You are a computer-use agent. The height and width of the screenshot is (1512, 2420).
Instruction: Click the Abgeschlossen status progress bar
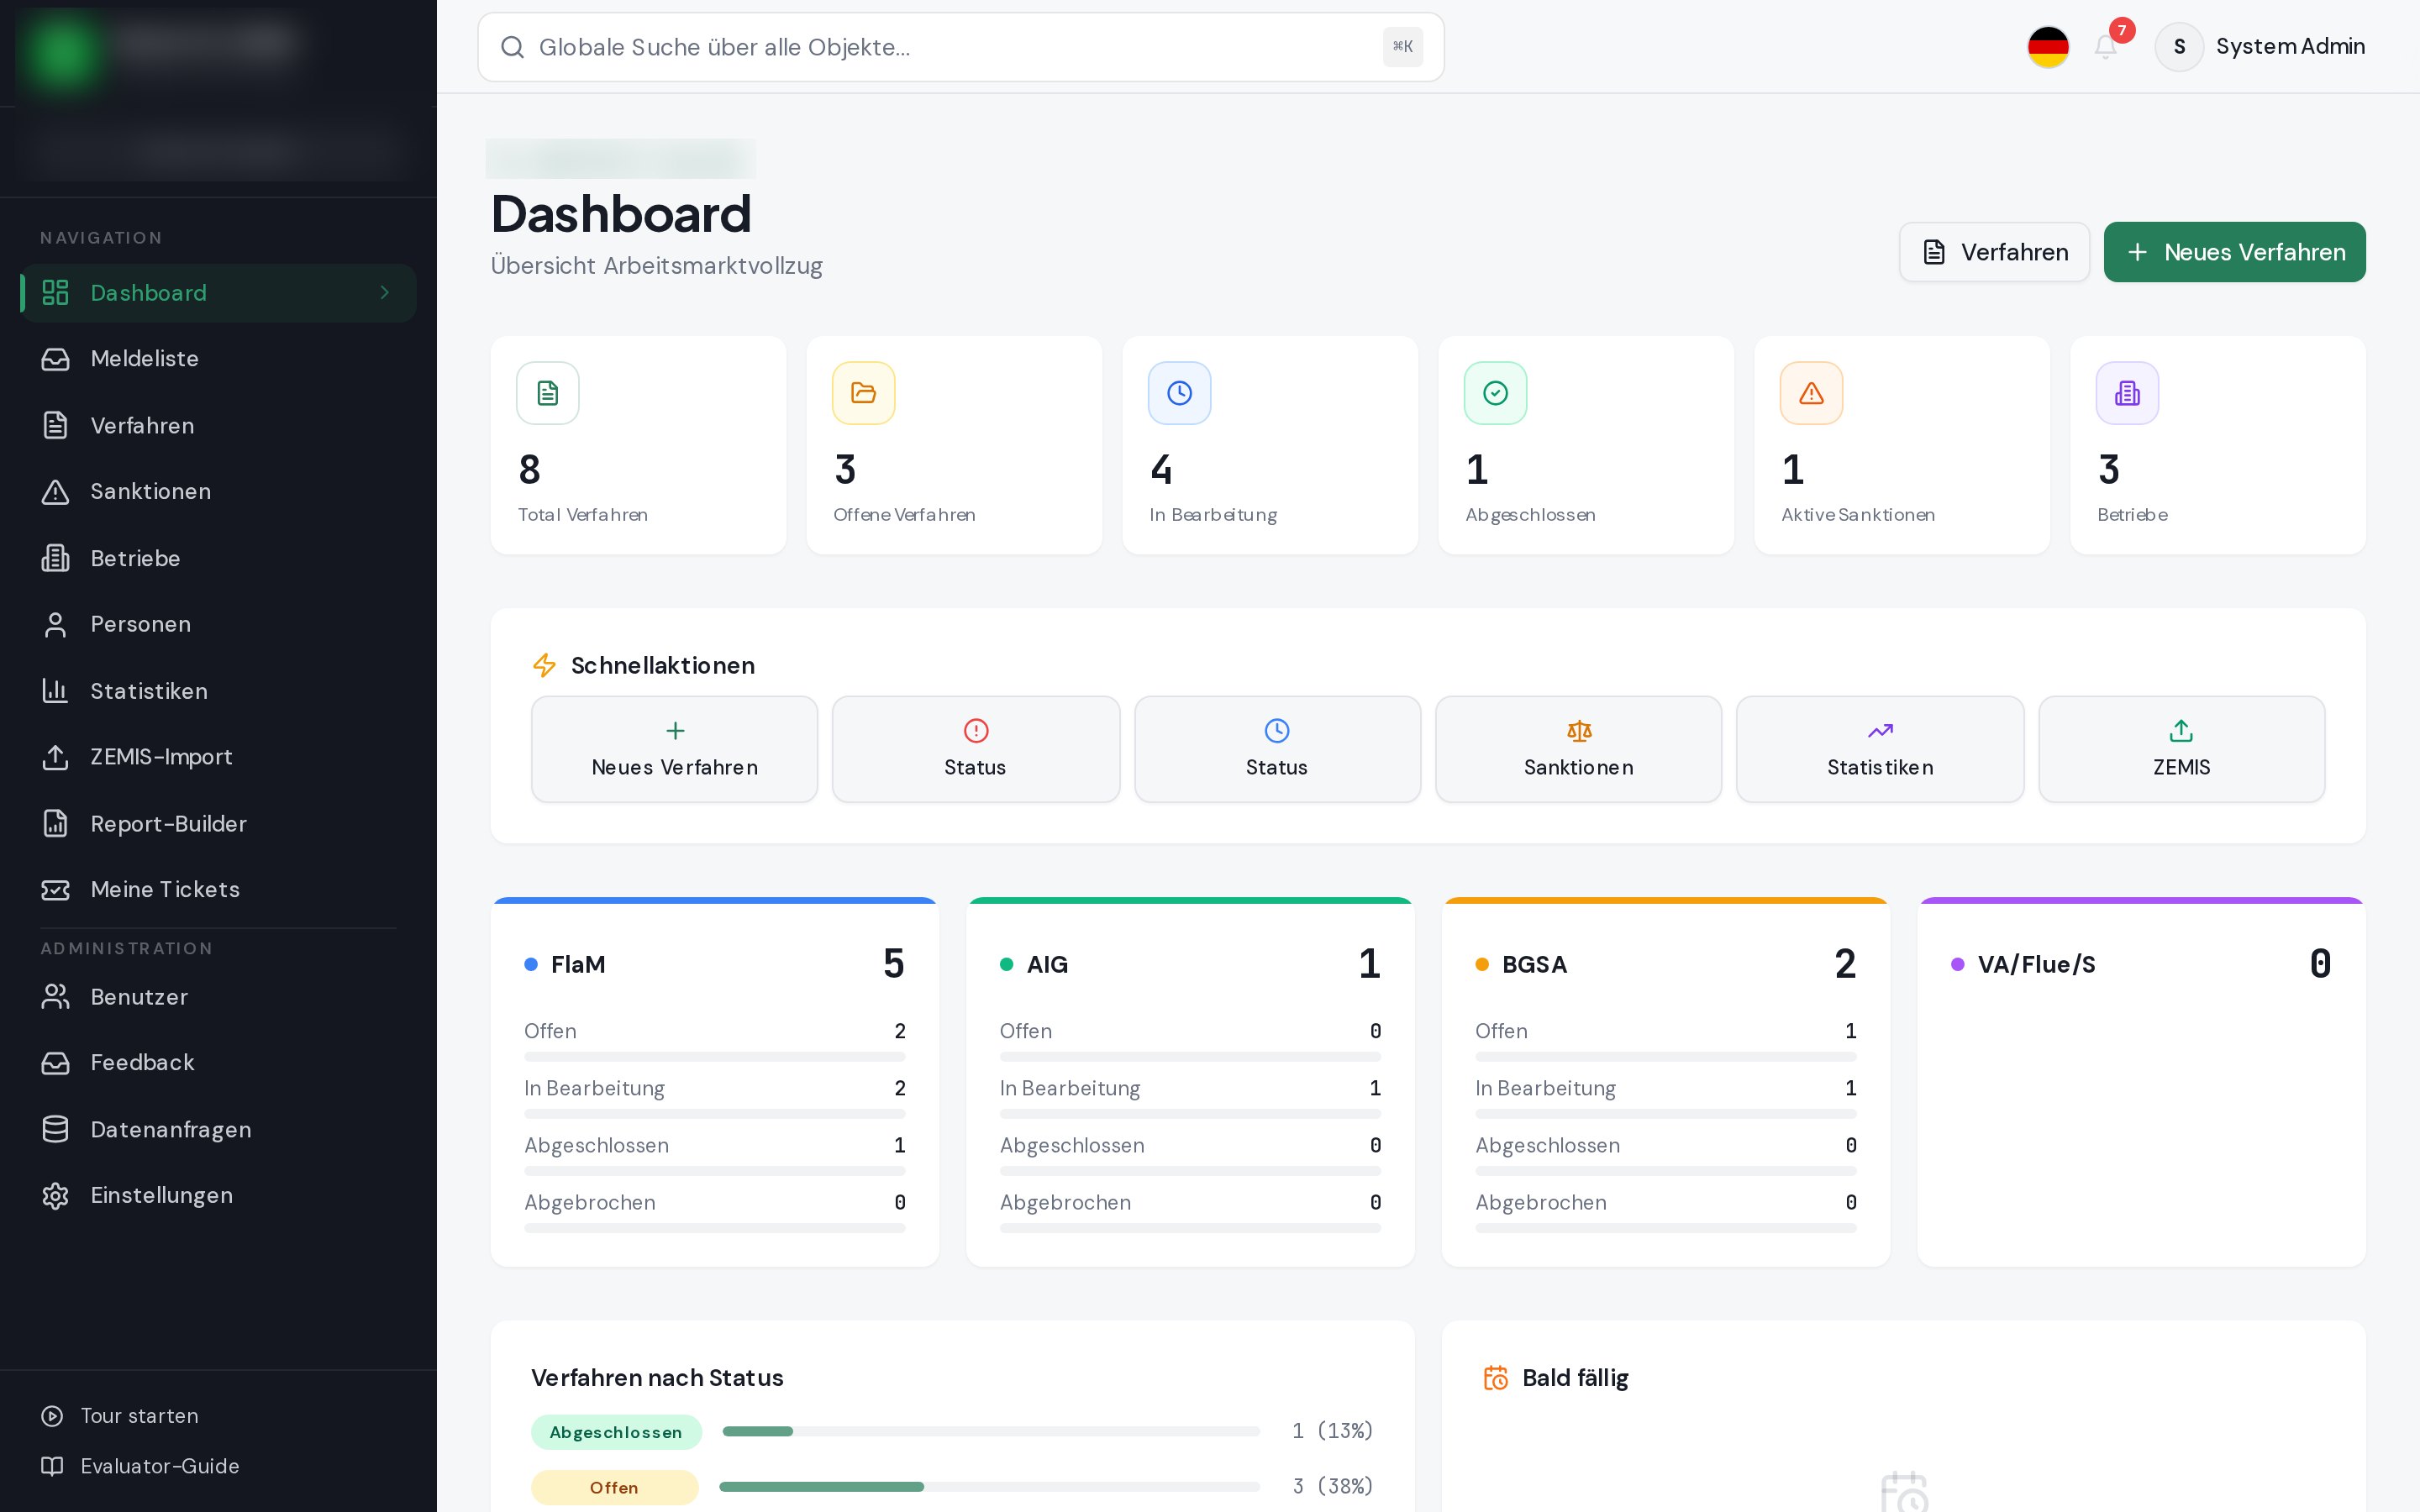(x=991, y=1431)
